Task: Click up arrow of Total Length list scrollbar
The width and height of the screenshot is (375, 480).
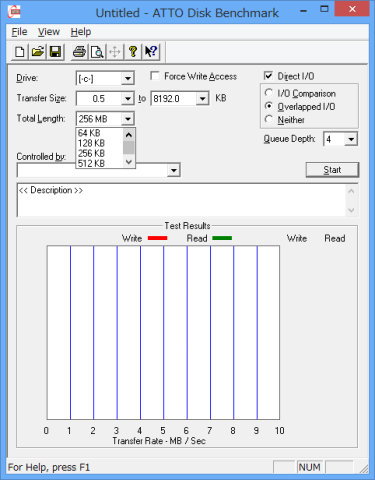Action: tap(129, 135)
